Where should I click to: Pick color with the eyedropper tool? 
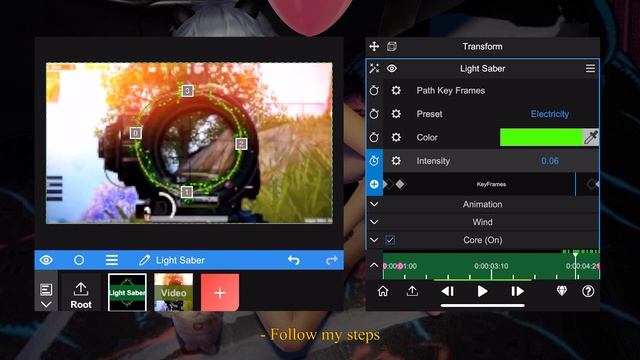pyautogui.click(x=591, y=137)
